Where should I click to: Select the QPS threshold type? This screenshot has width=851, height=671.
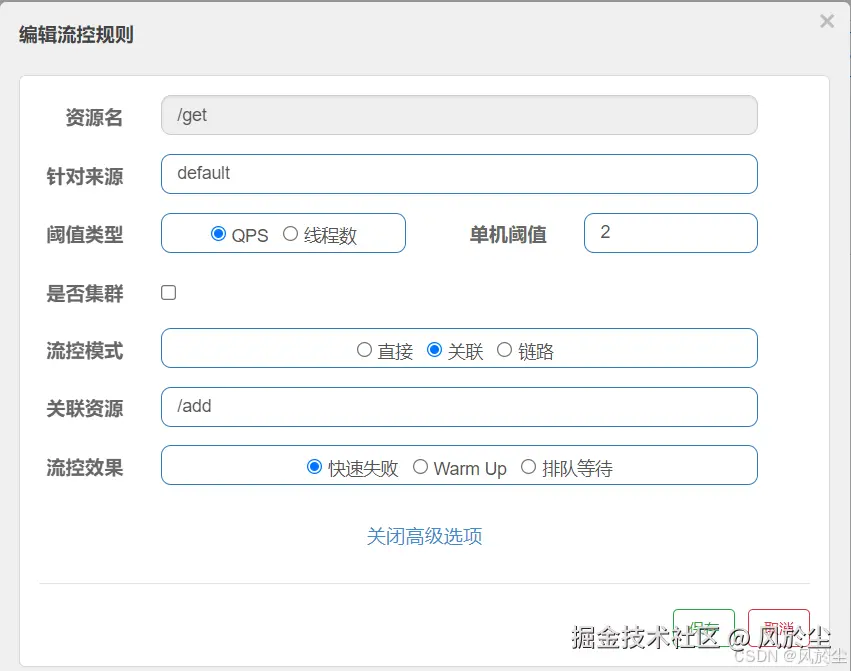click(x=221, y=234)
